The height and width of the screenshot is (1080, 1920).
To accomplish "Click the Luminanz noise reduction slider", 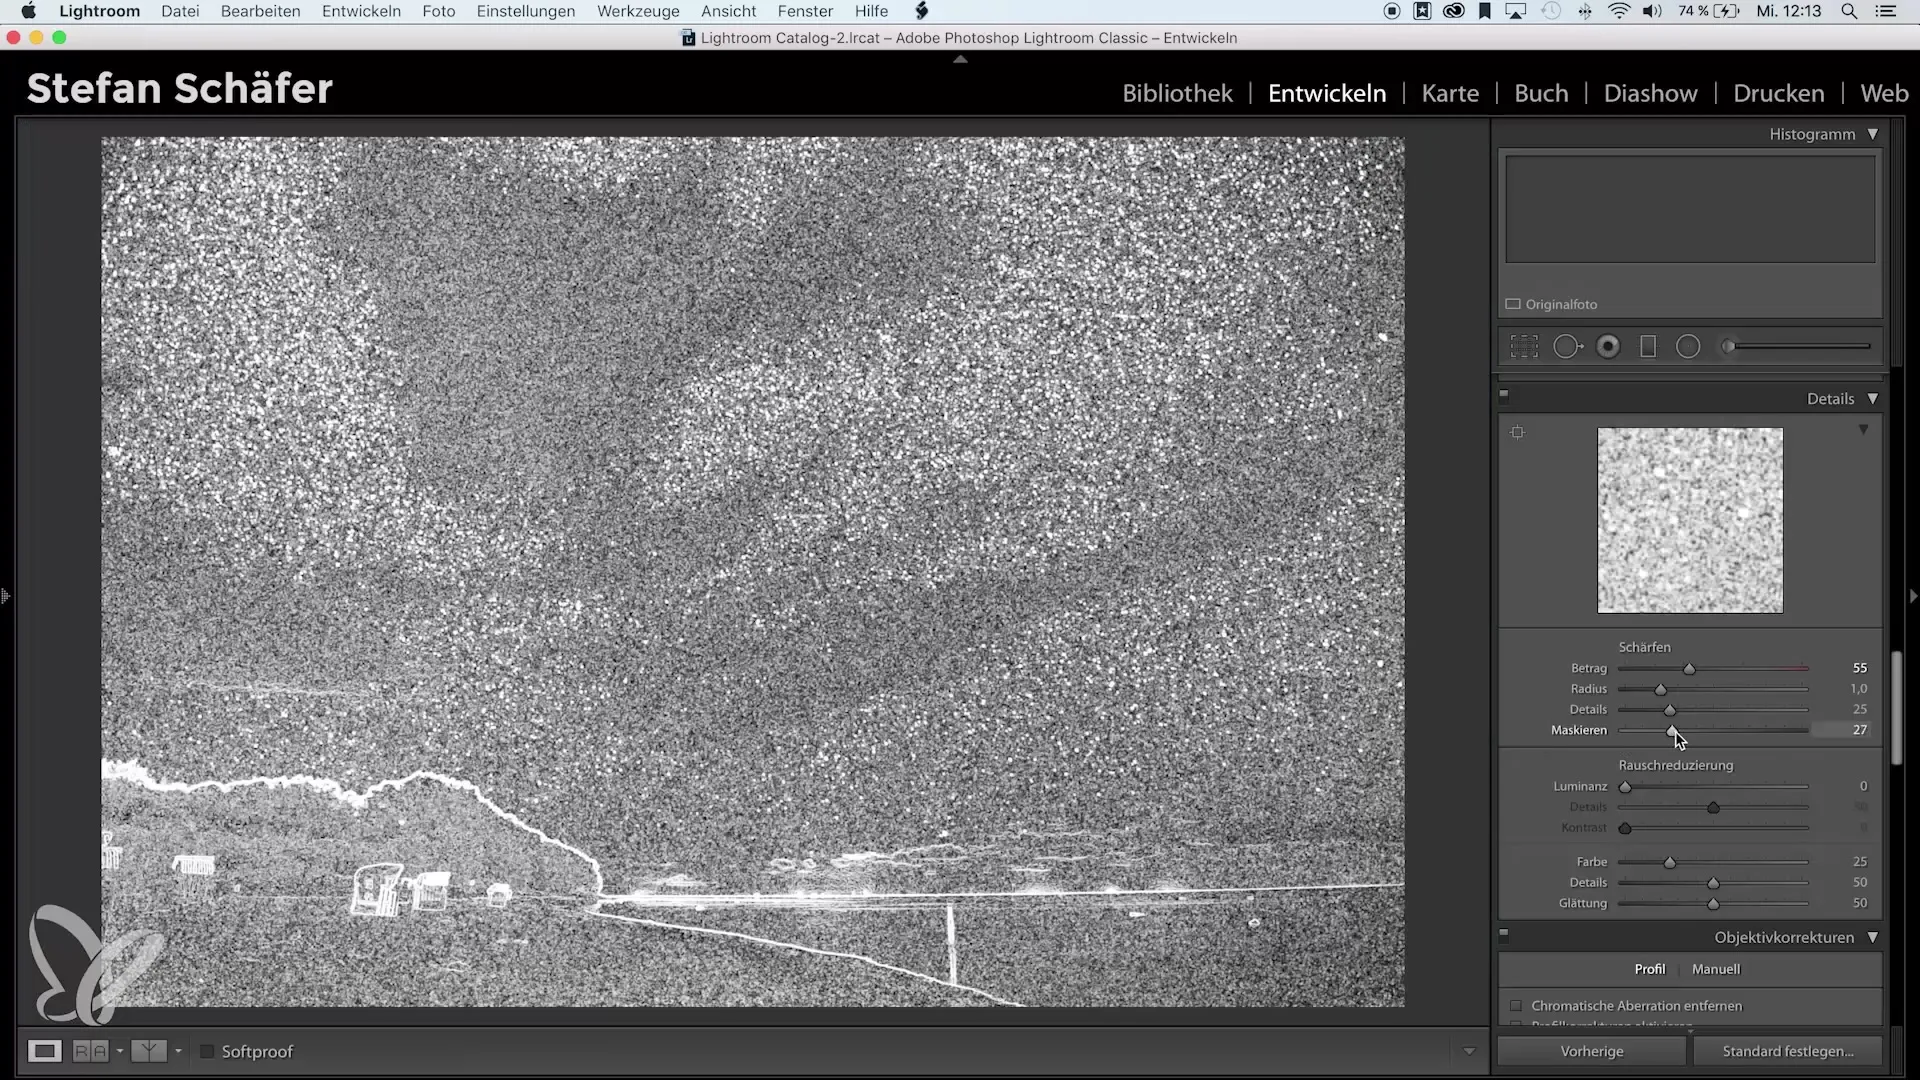I will 1713,787.
